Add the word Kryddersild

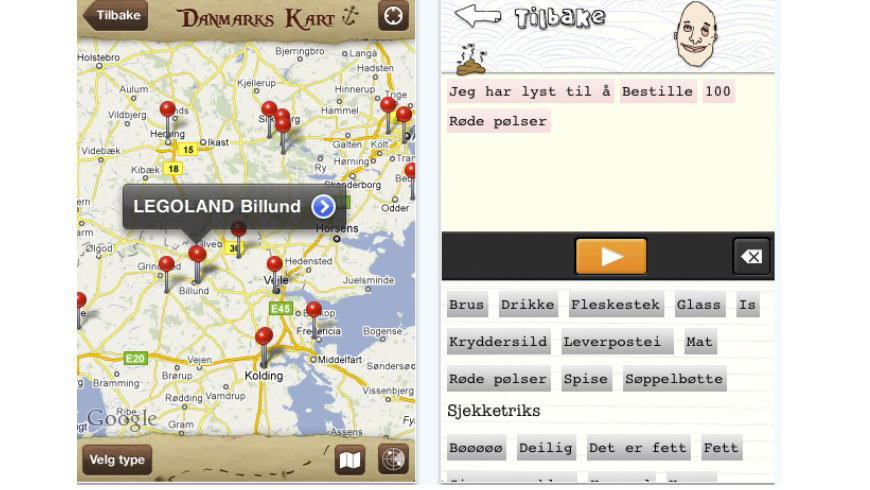pos(498,342)
